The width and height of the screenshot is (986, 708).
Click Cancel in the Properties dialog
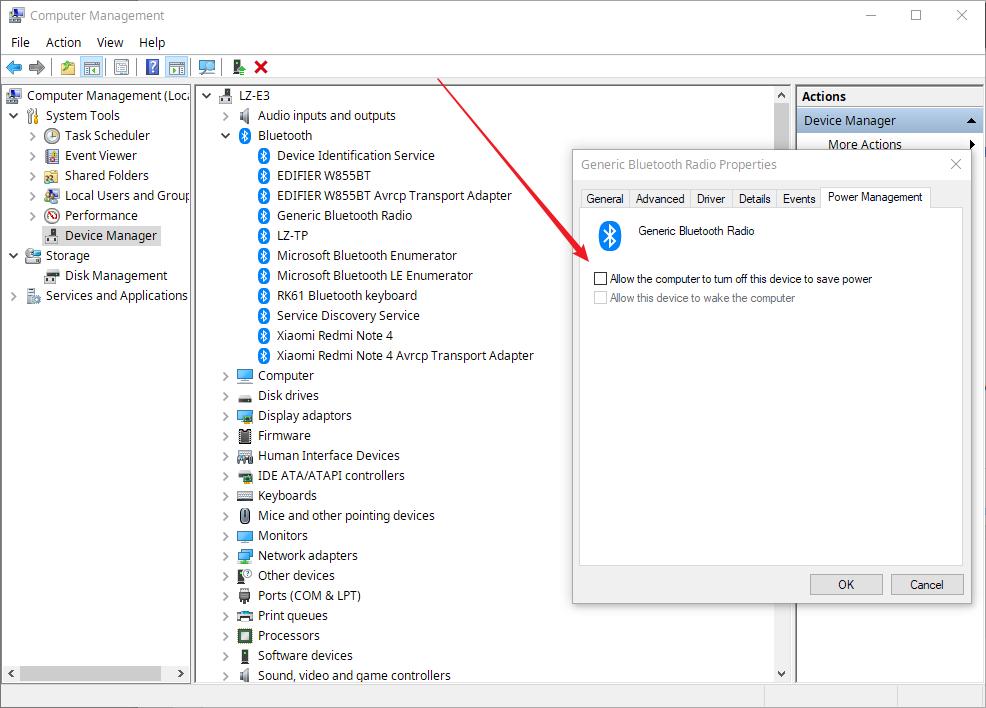pos(927,585)
